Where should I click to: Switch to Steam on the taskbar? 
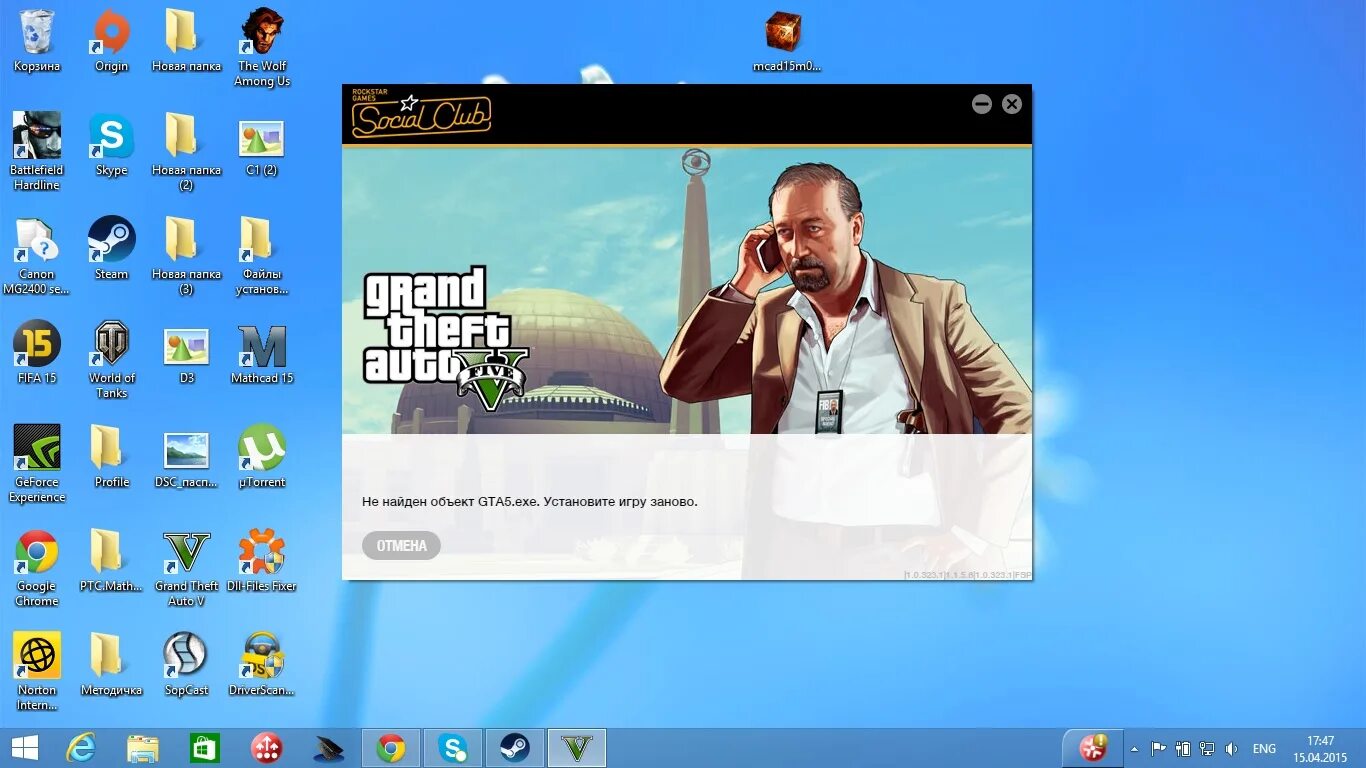pos(515,748)
